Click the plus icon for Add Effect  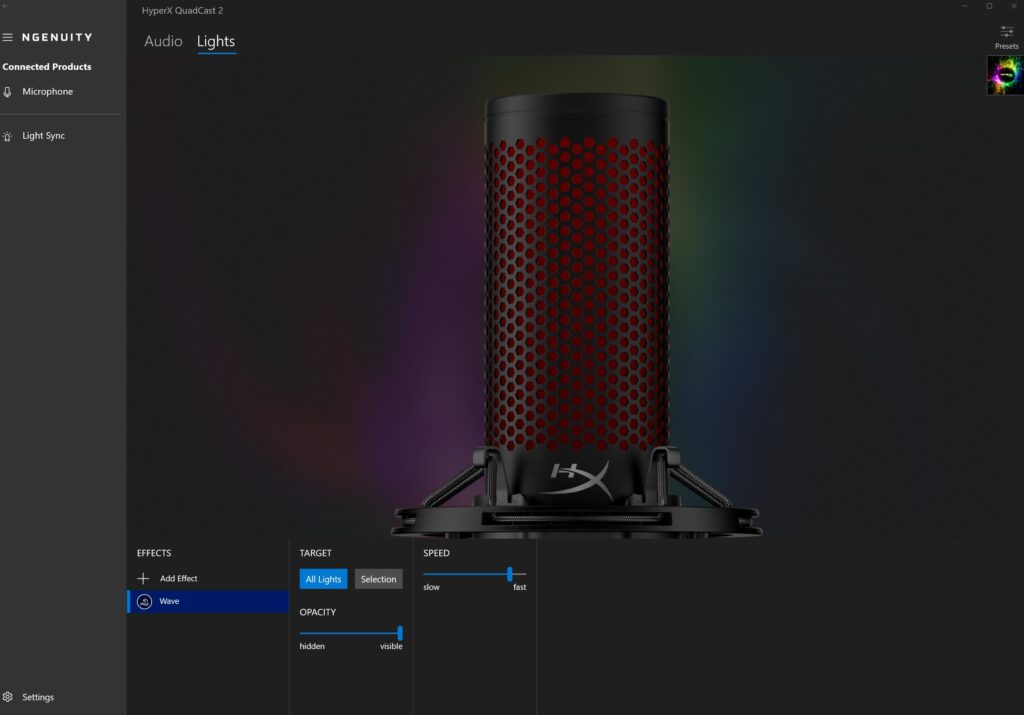pos(143,579)
